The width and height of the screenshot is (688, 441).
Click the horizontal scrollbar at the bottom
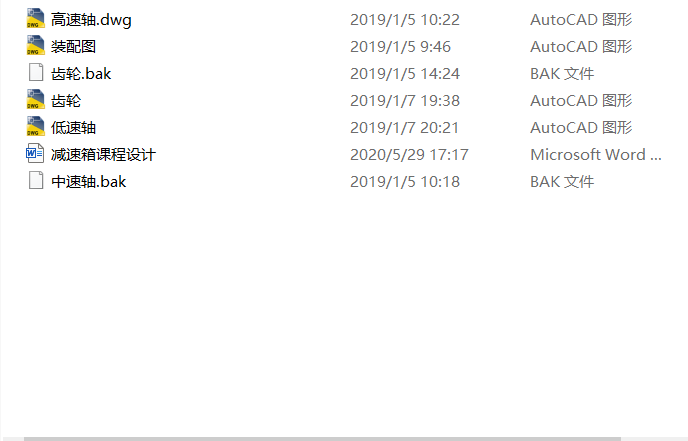pos(320,437)
